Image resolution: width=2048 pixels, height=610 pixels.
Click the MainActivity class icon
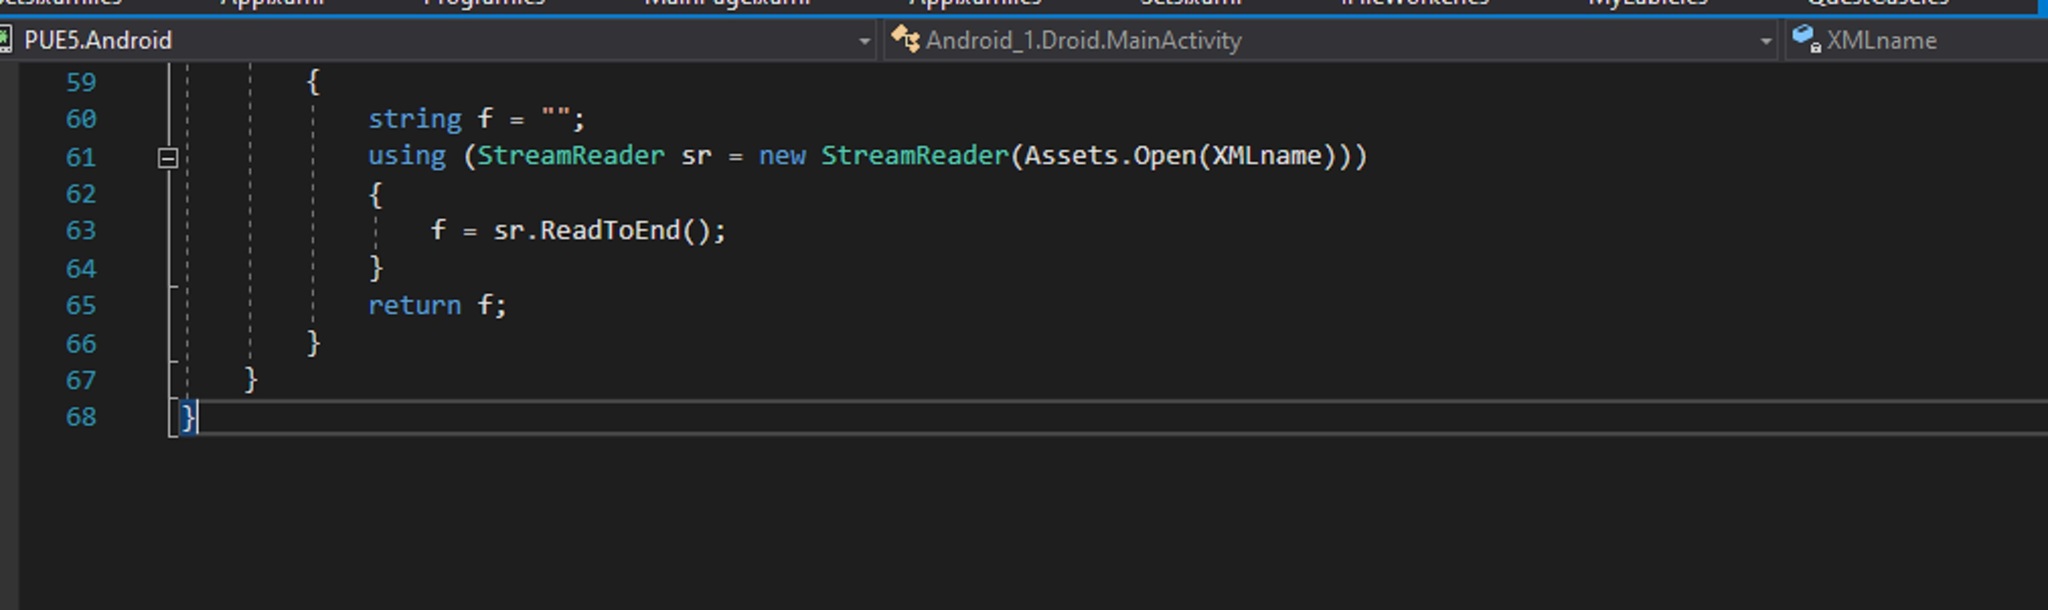[905, 39]
